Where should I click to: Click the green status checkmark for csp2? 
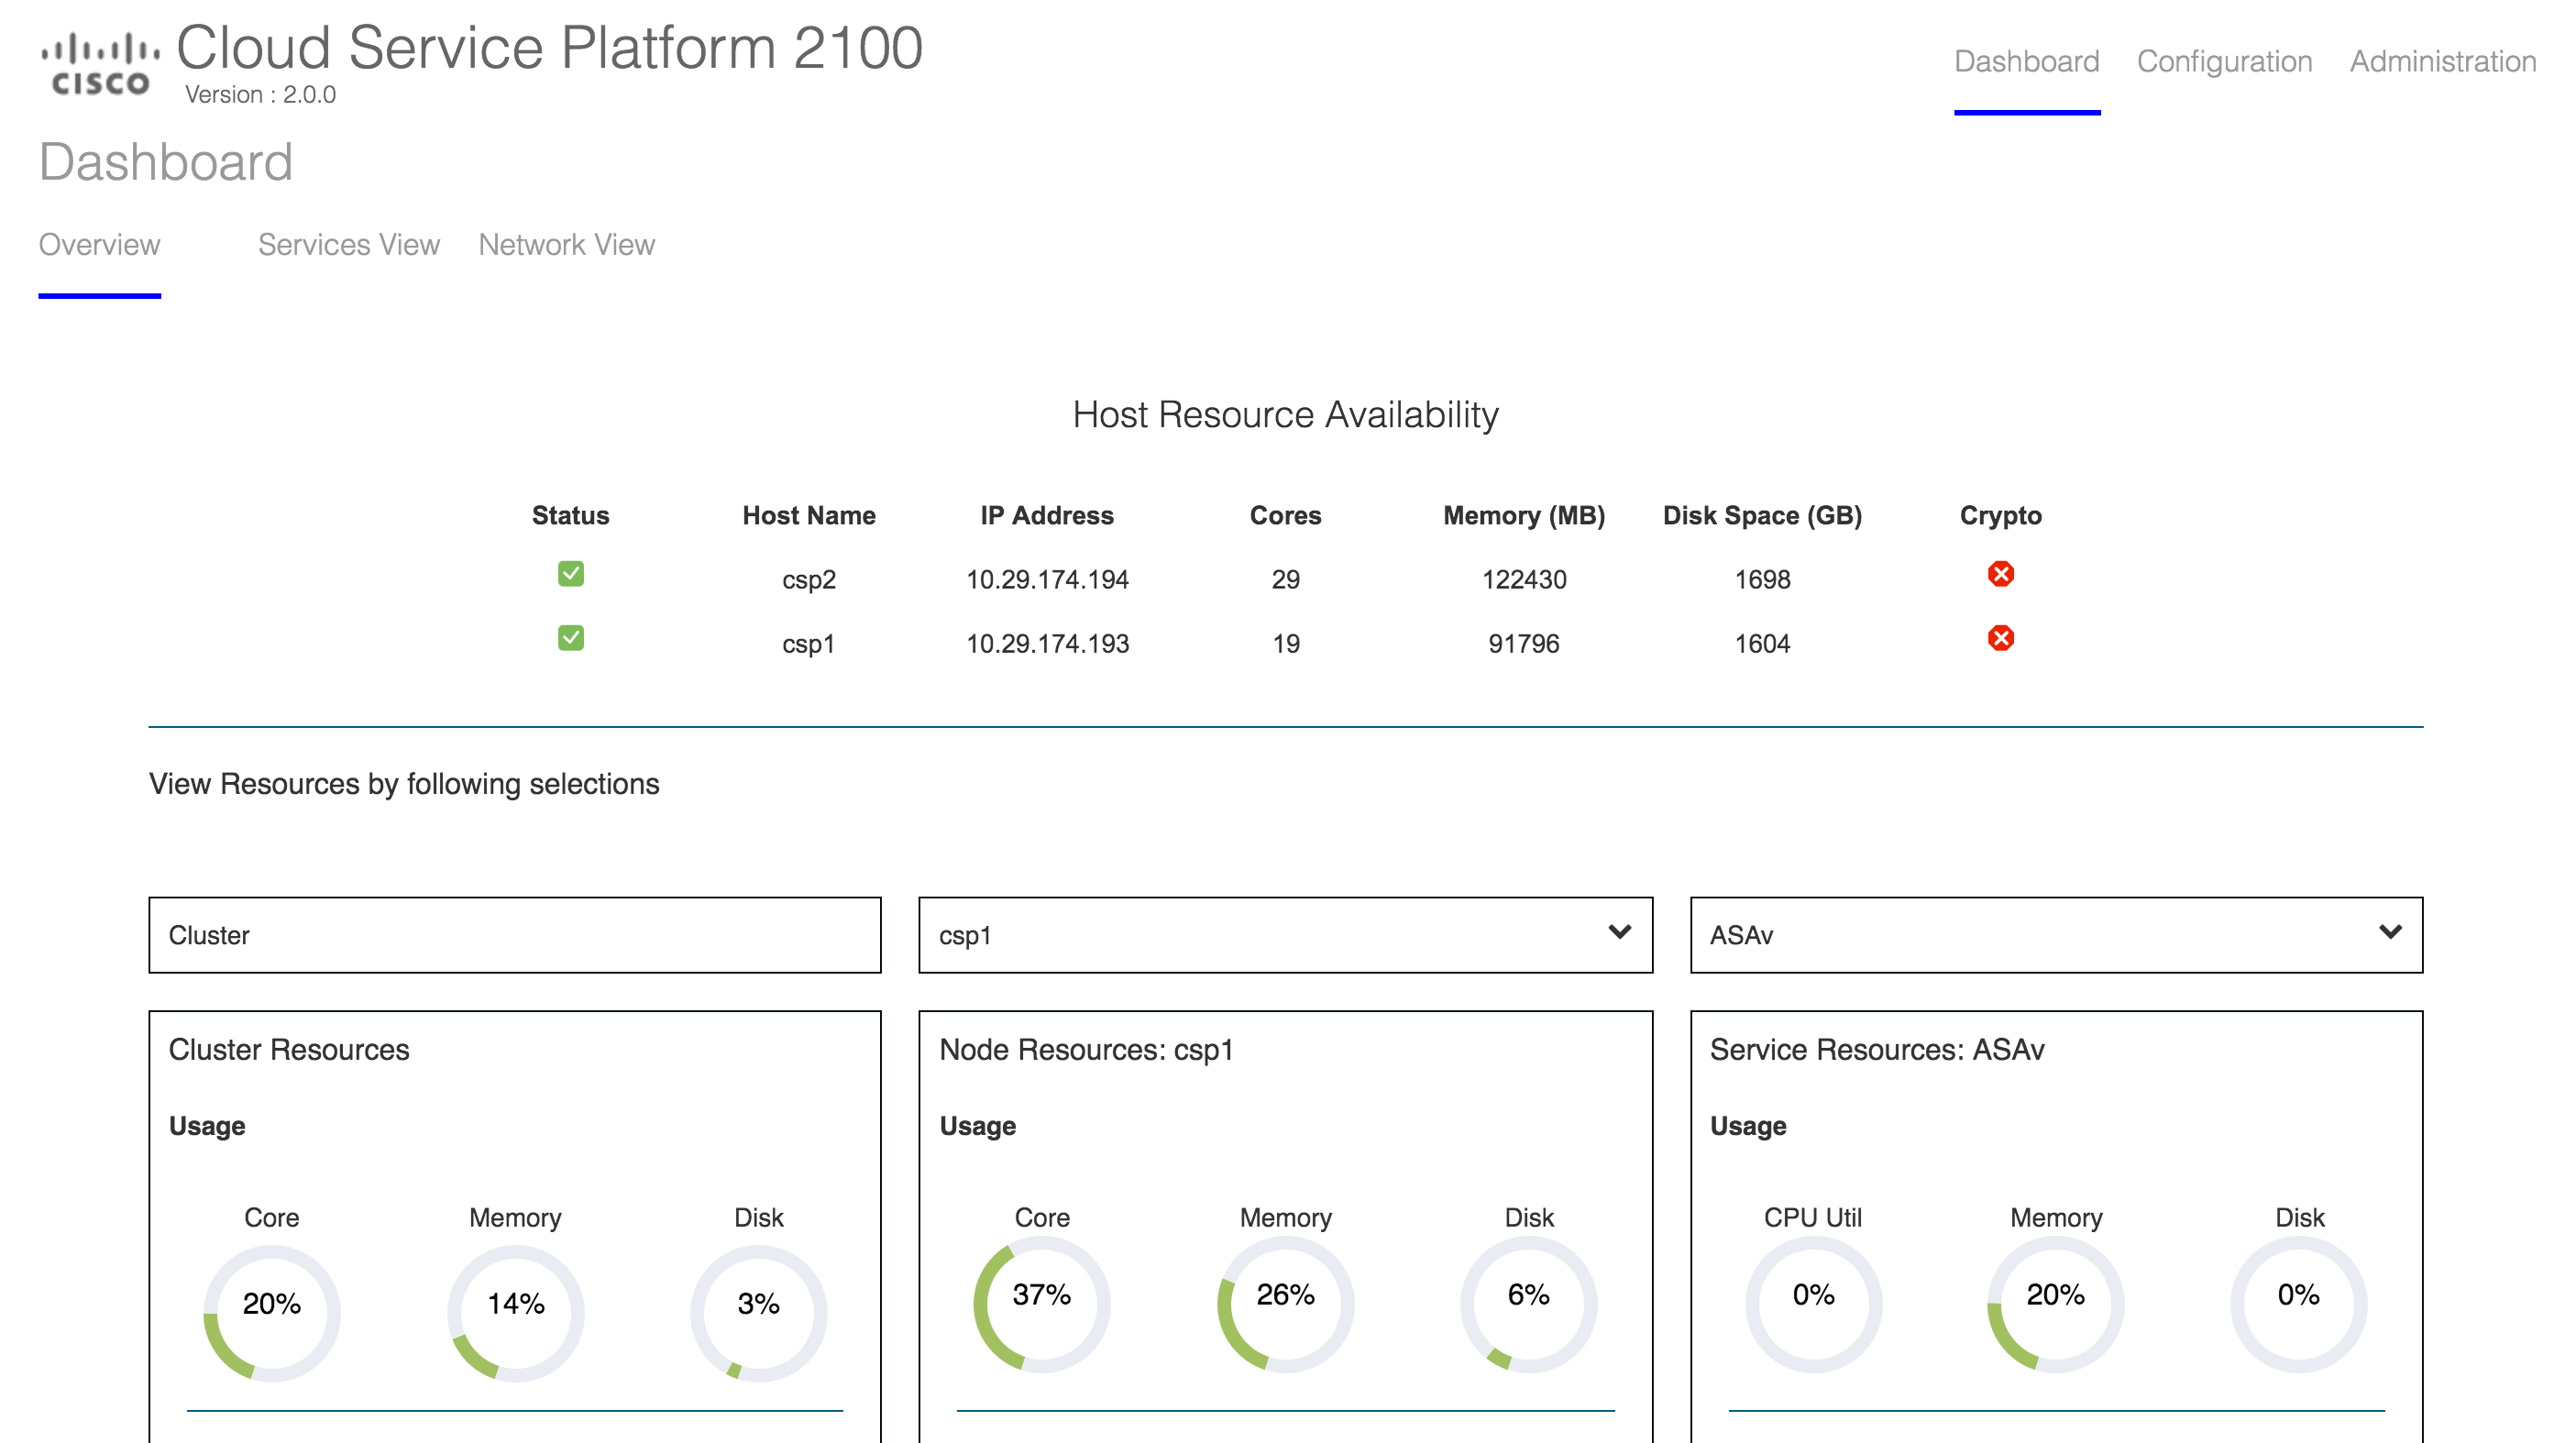pyautogui.click(x=569, y=575)
